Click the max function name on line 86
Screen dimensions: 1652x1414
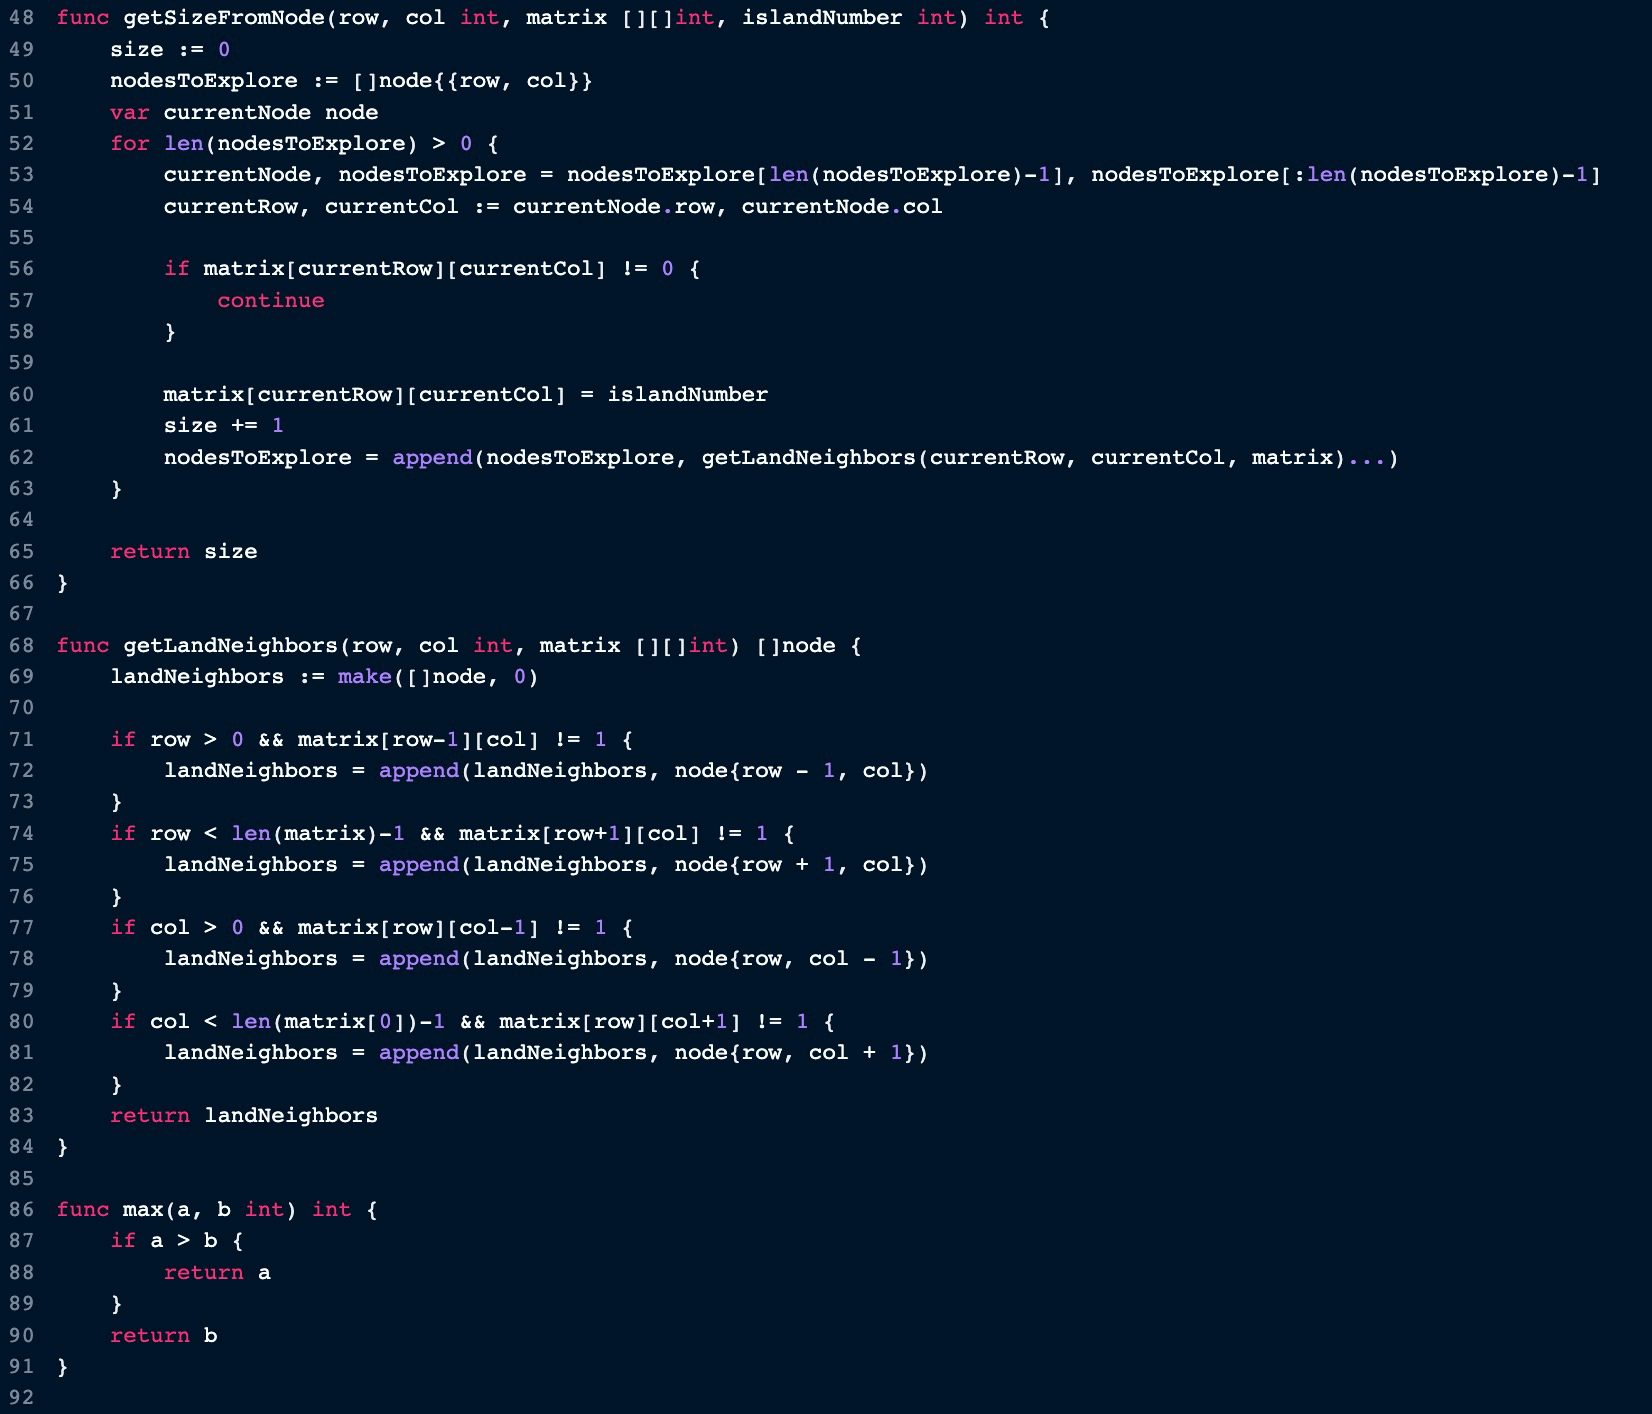[x=142, y=1209]
